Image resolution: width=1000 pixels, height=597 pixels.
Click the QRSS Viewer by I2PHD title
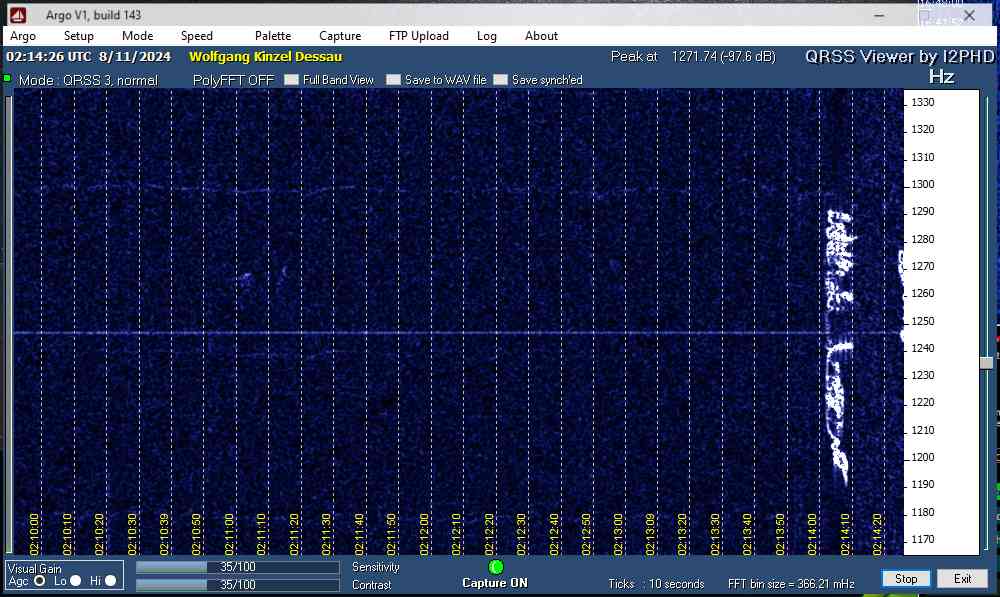(x=899, y=57)
